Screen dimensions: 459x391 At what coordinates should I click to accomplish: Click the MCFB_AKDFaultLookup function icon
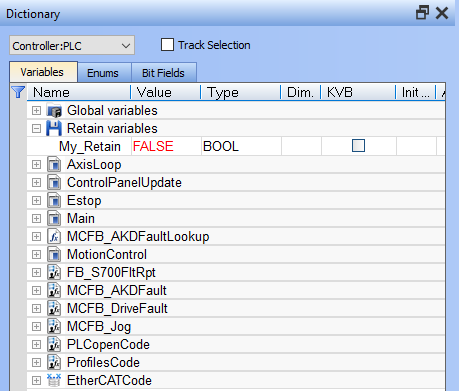tap(54, 237)
